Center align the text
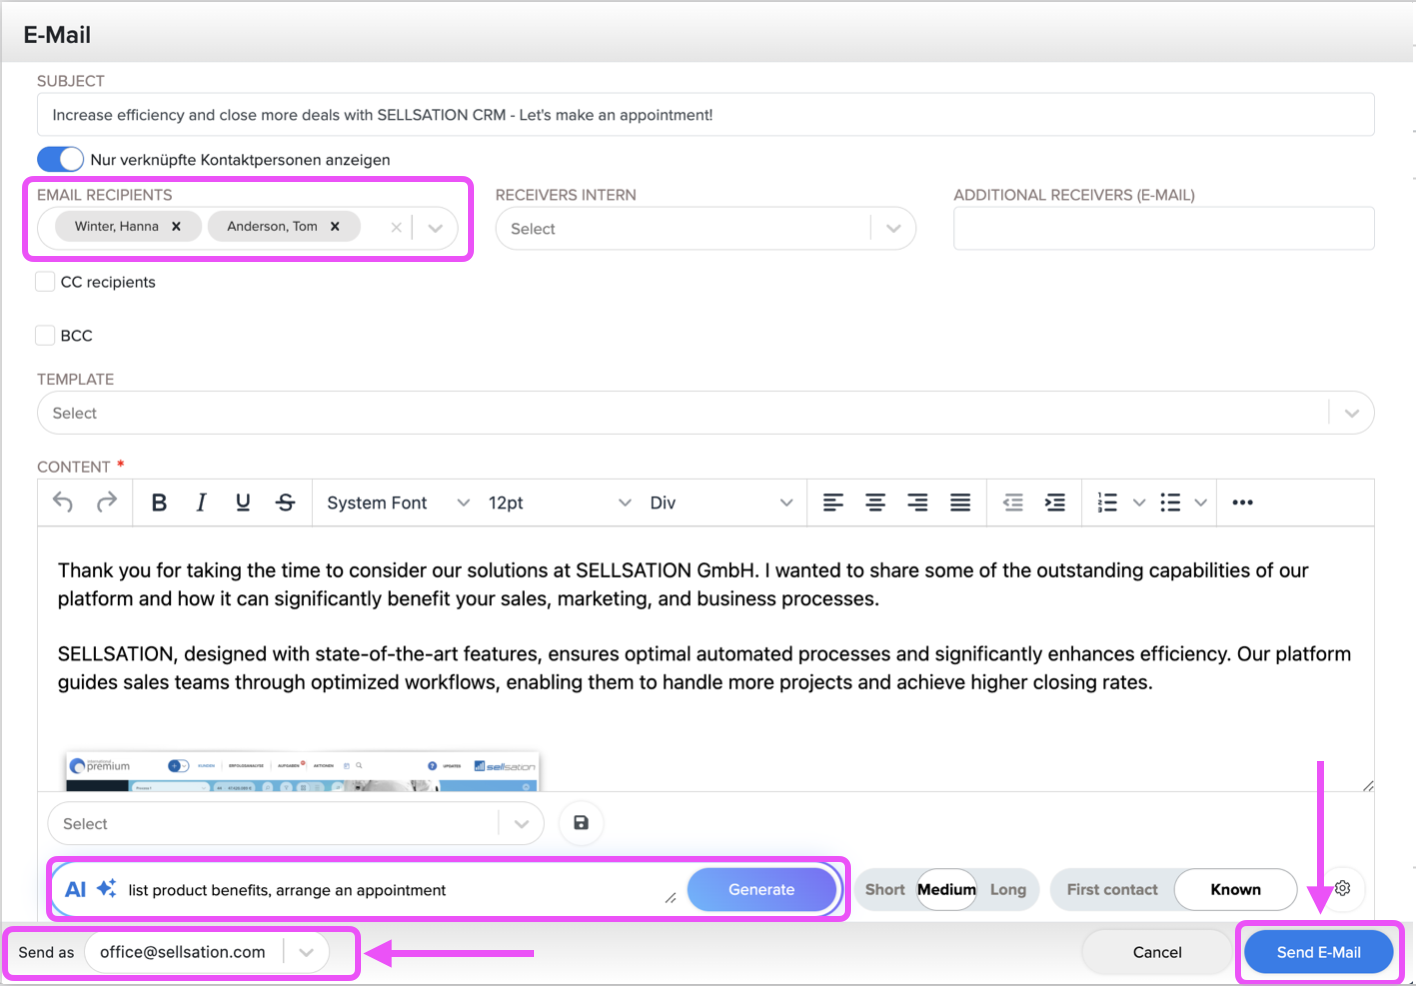Viewport: 1416px width, 986px height. (875, 502)
